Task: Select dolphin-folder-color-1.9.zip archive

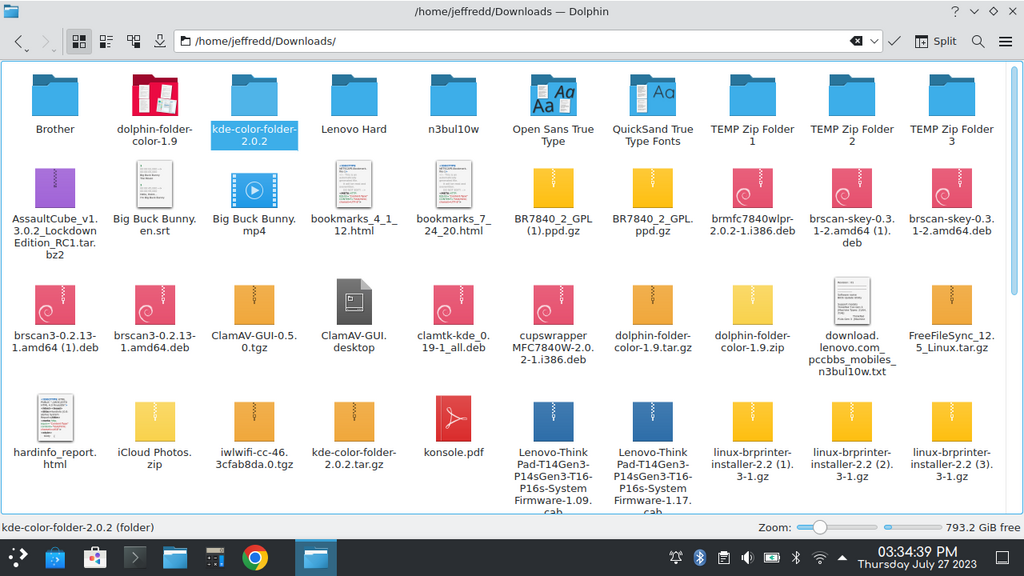Action: coord(752,318)
